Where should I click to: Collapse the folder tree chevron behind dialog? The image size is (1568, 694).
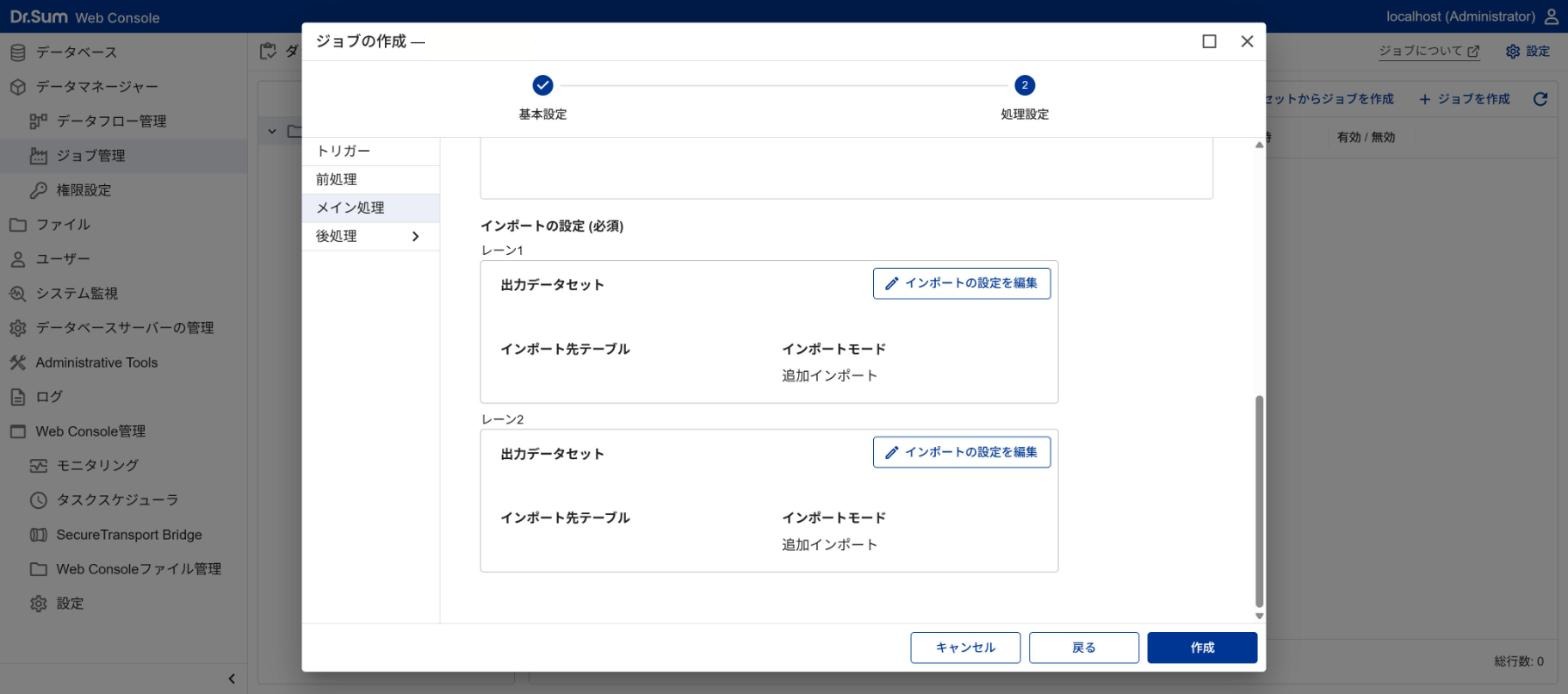272,131
